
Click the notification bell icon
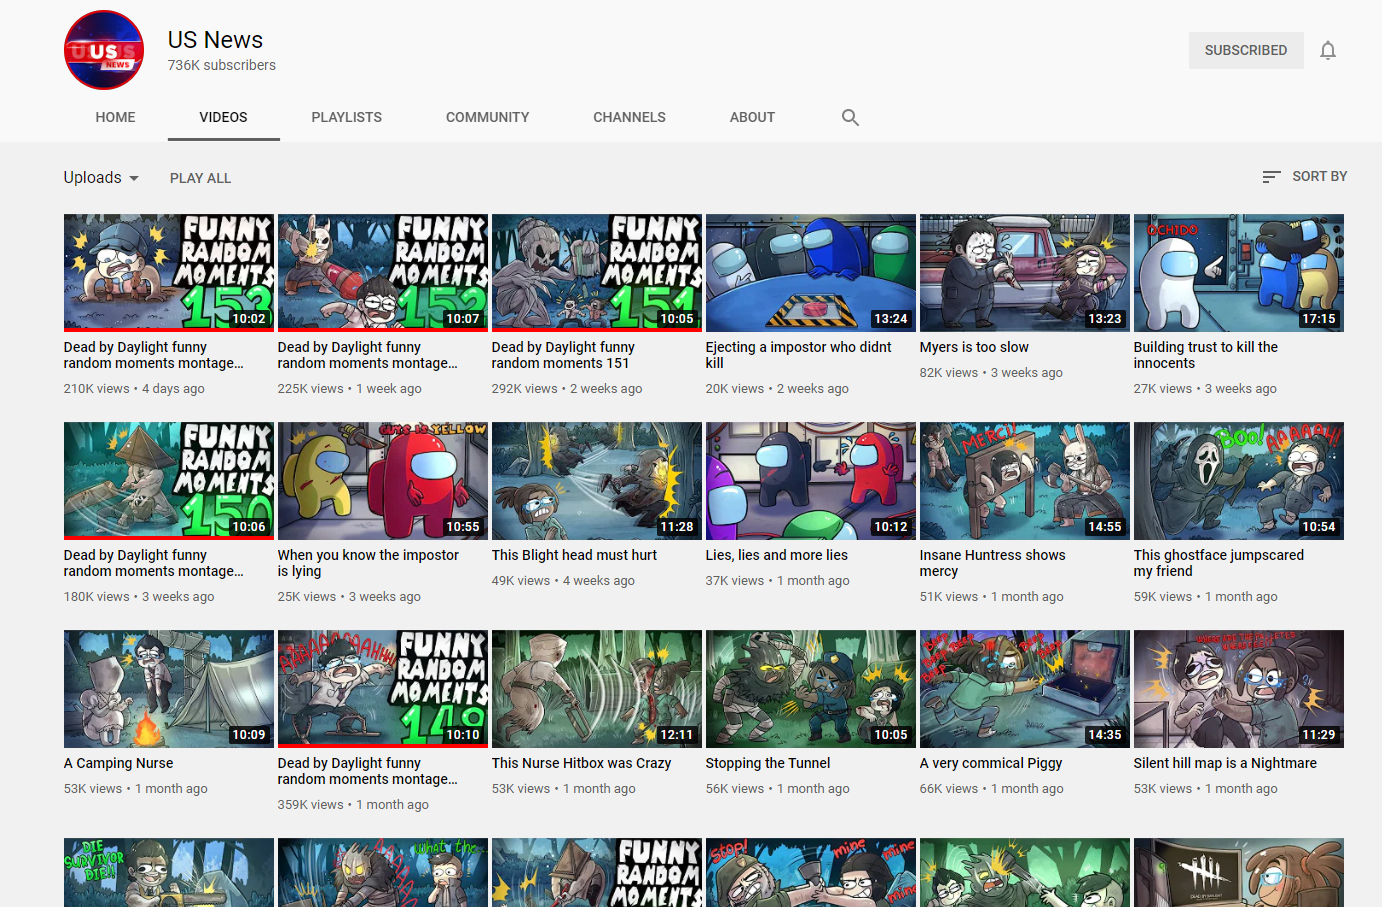point(1327,50)
